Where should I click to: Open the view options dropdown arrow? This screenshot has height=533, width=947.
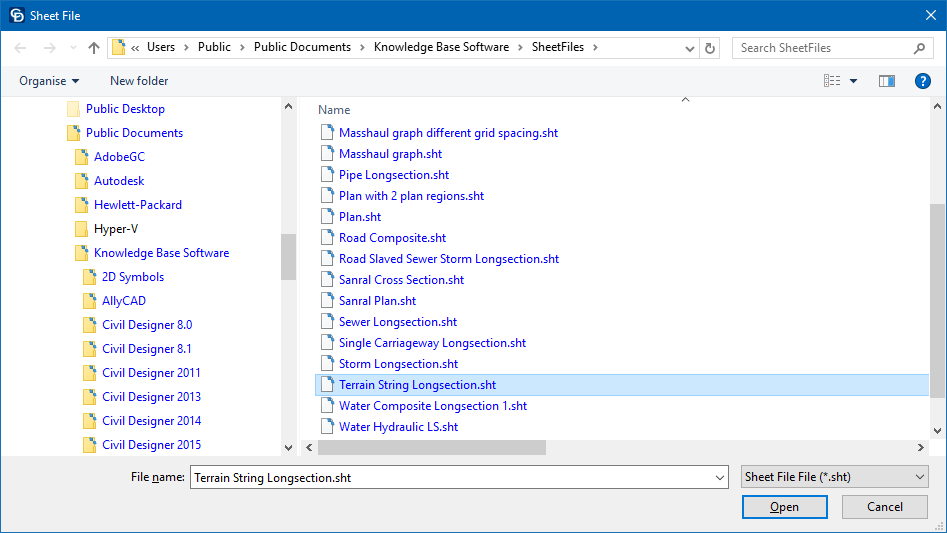[853, 81]
